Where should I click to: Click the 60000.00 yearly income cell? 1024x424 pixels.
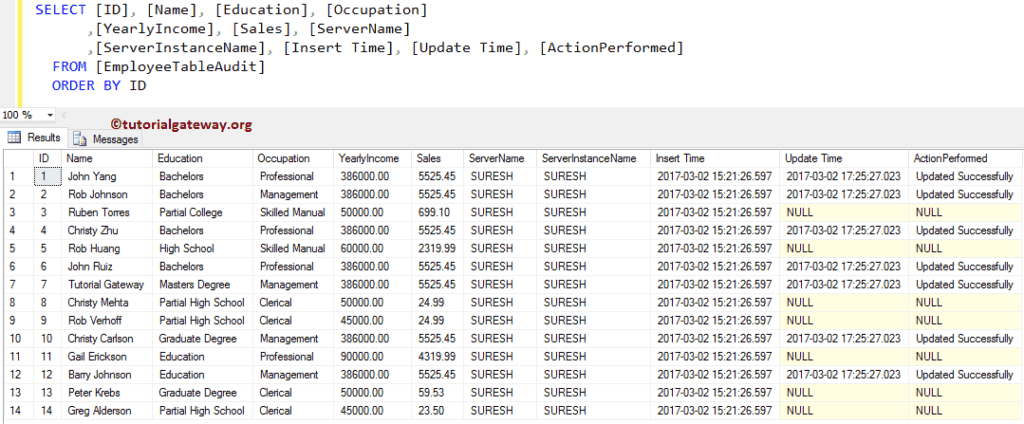click(x=373, y=248)
